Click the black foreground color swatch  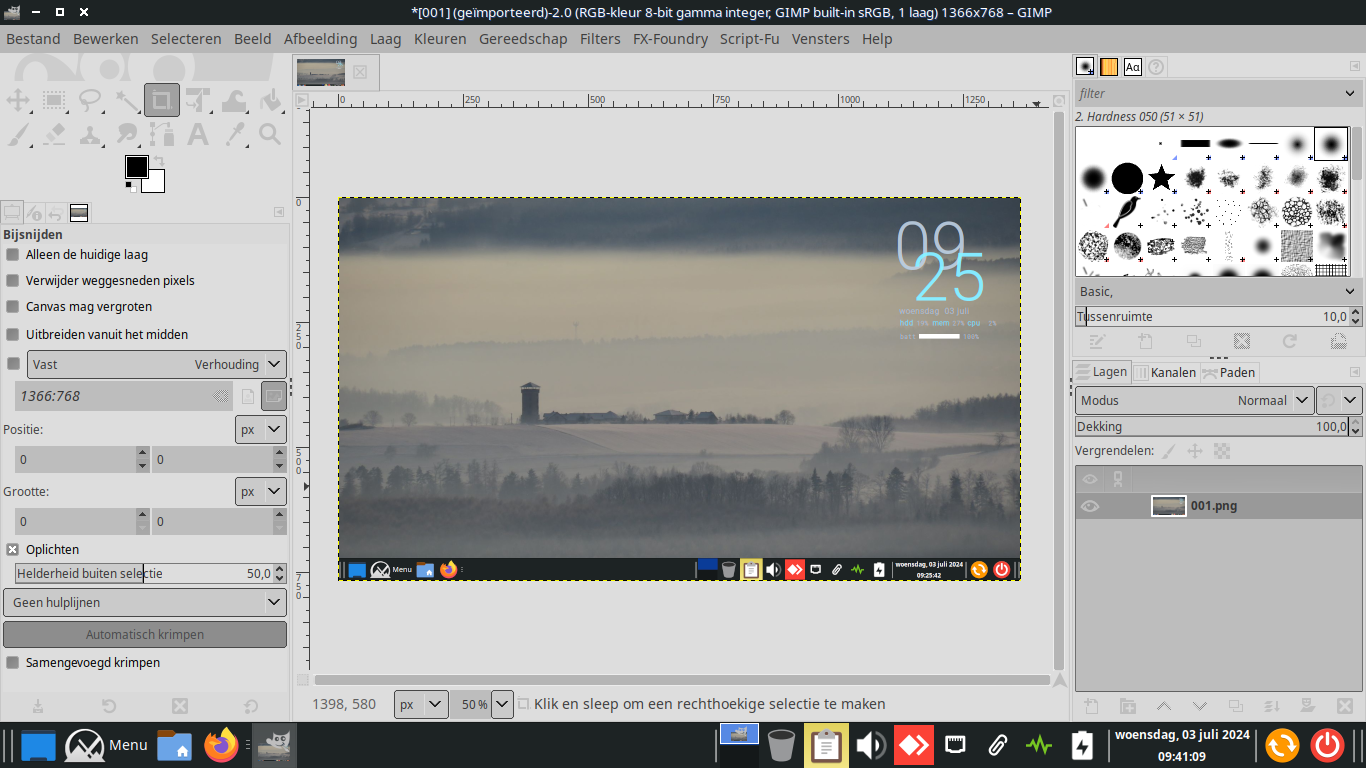click(136, 167)
